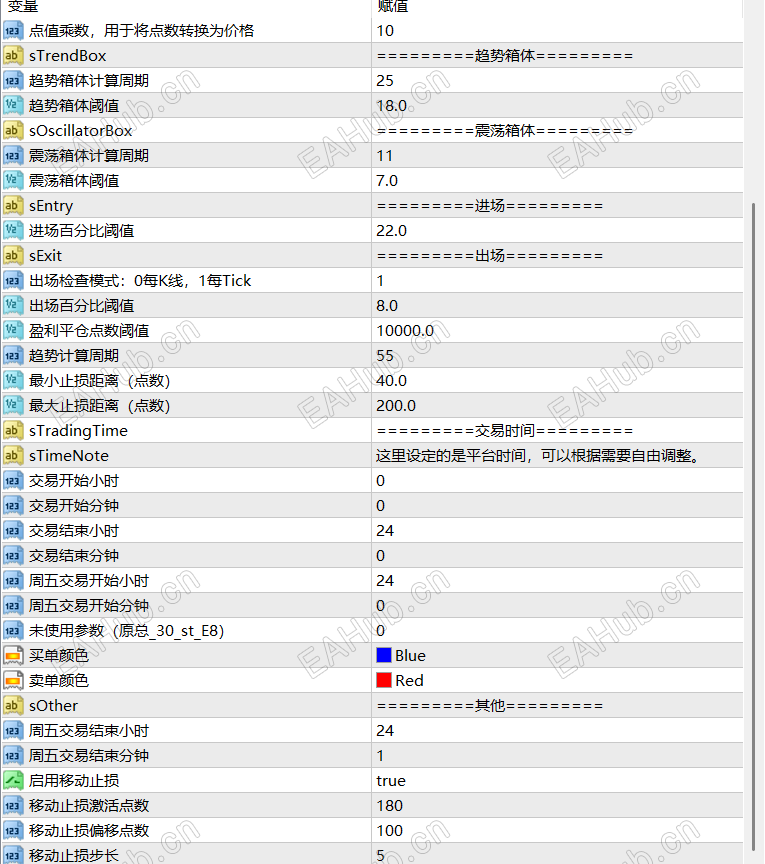Select the 周五交易开始分钟 parameter row
Image resolution: width=765 pixels, height=864 pixels.
point(372,606)
